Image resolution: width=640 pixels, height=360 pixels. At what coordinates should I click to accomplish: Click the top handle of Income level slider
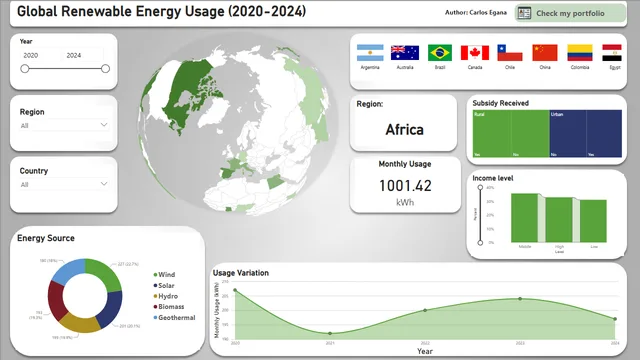click(480, 188)
